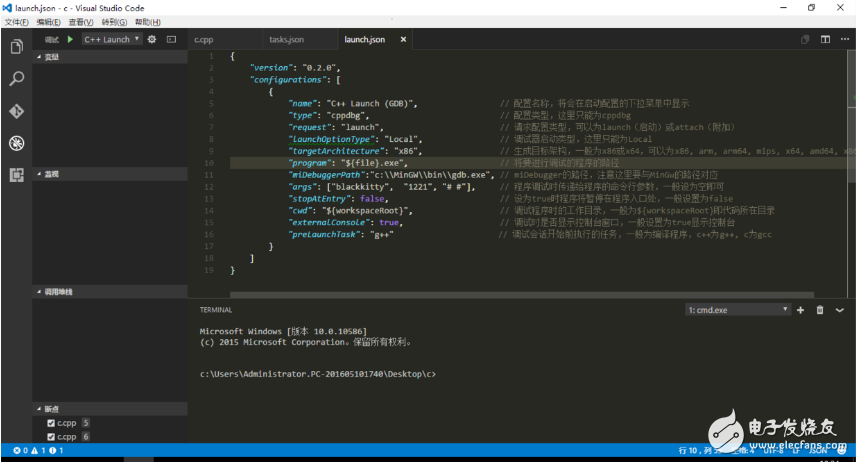The width and height of the screenshot is (856, 462).
Task: Click the "request" launch value
Action: click(360, 127)
